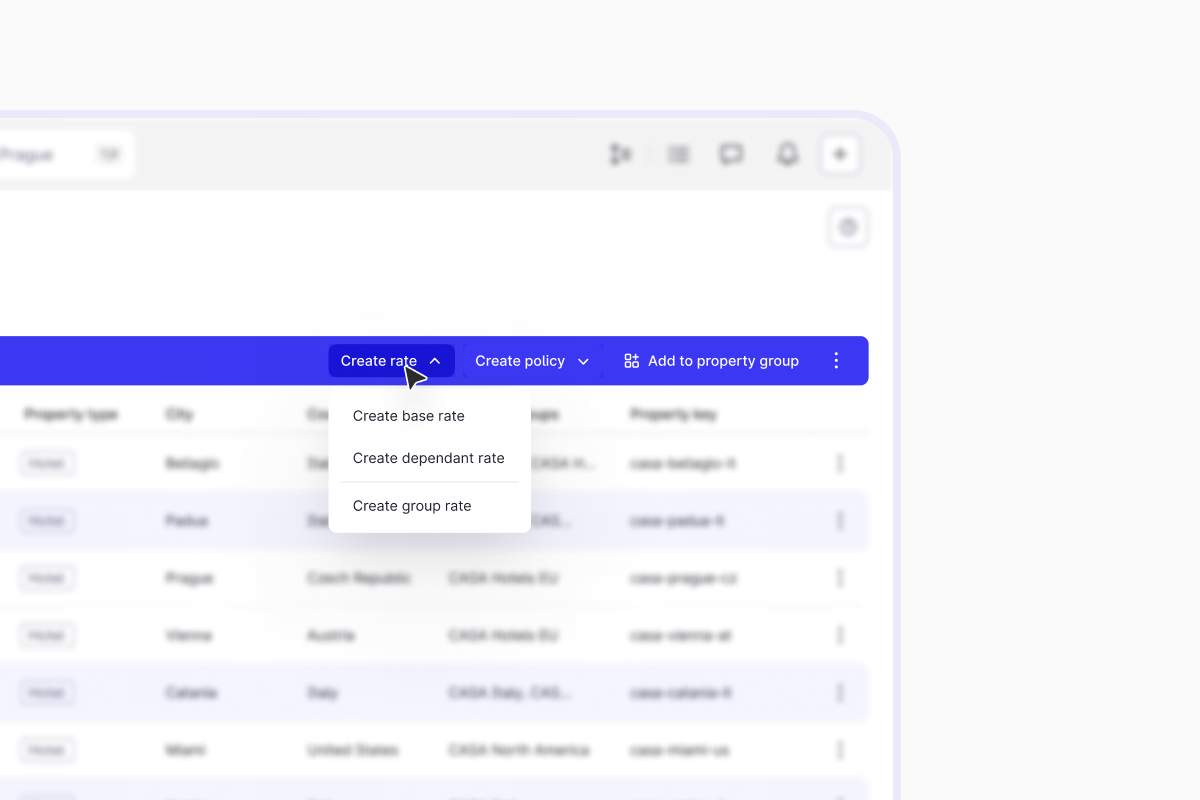The image size is (1200, 800).
Task: Open row actions menu for Prague row
Action: (x=840, y=578)
